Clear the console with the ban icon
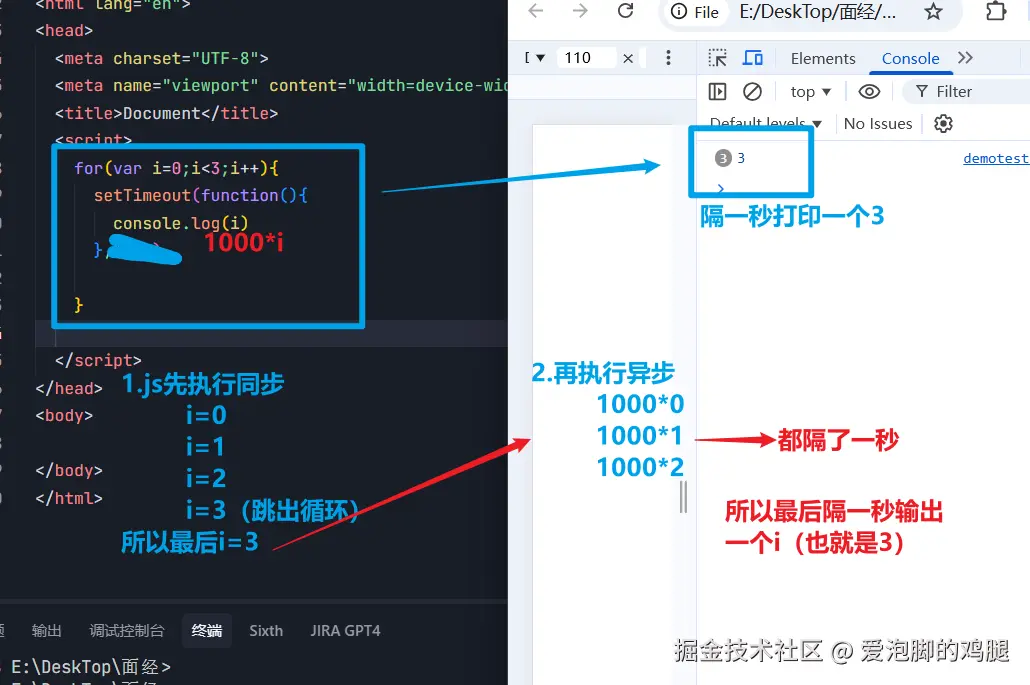Viewport: 1030px width, 685px height. pos(752,91)
